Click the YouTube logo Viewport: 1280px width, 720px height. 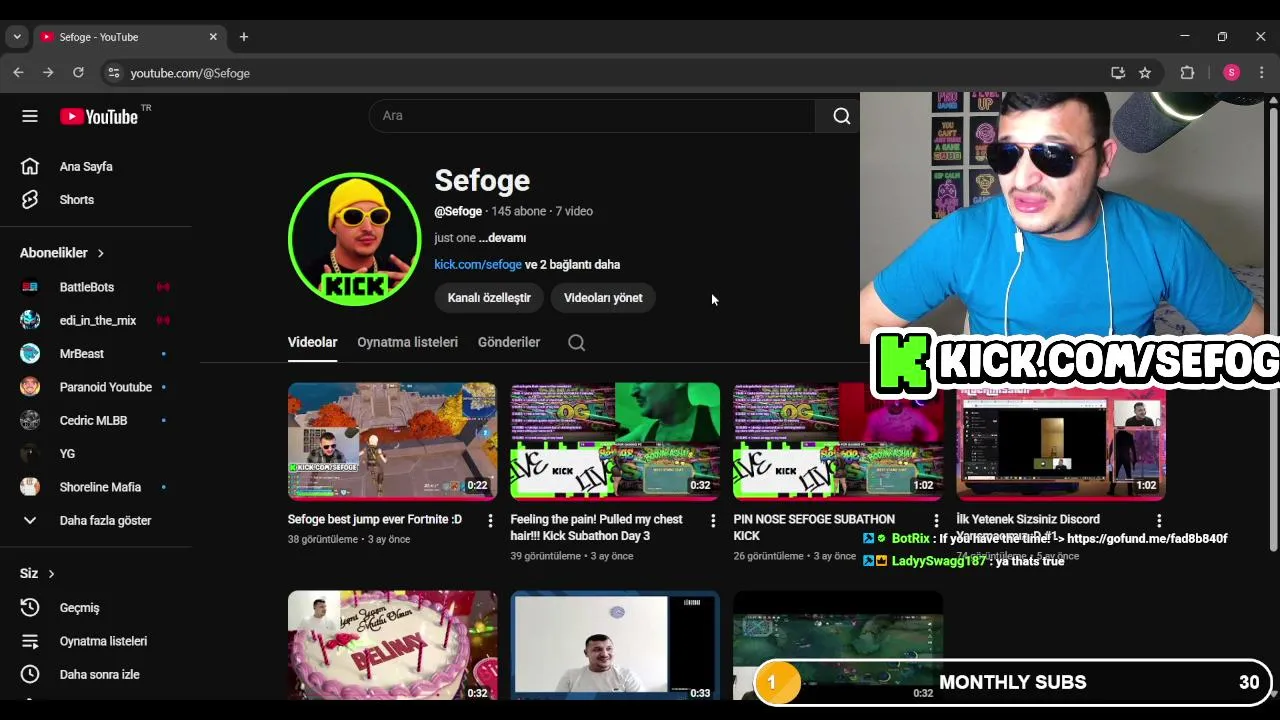(99, 116)
